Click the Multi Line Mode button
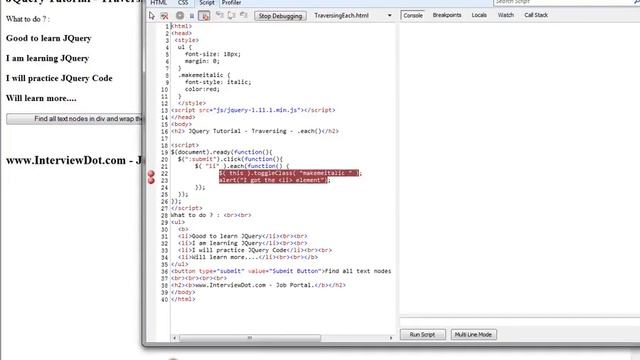 pos(473,334)
